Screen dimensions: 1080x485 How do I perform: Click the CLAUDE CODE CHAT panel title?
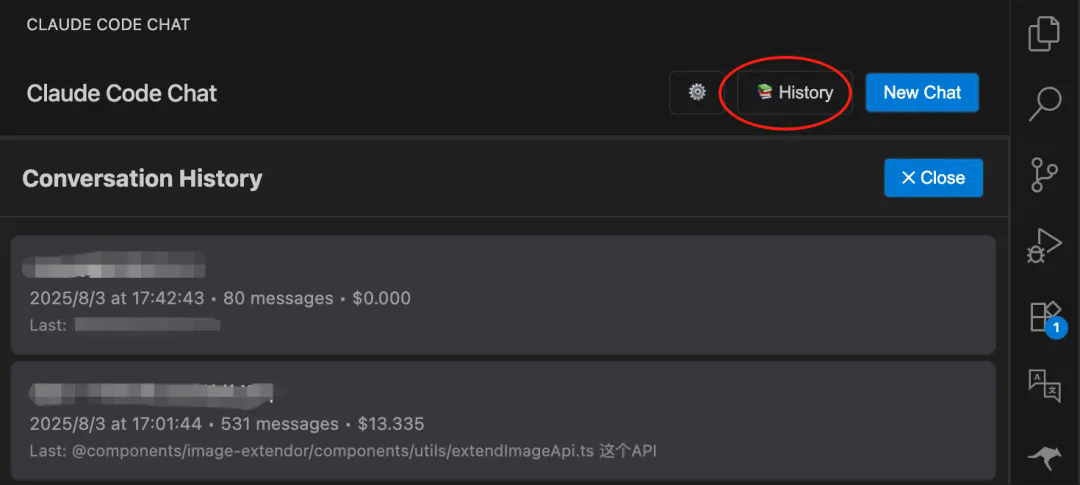tap(108, 25)
